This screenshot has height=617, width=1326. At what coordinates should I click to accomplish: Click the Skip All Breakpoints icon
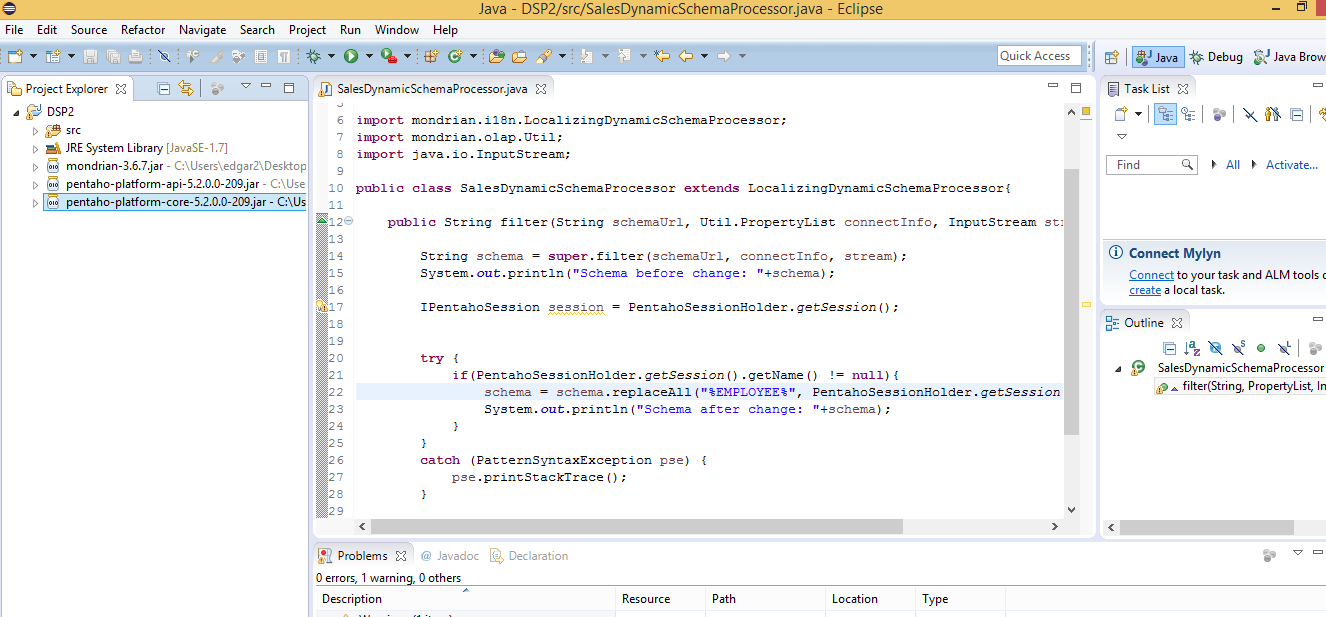tap(164, 56)
